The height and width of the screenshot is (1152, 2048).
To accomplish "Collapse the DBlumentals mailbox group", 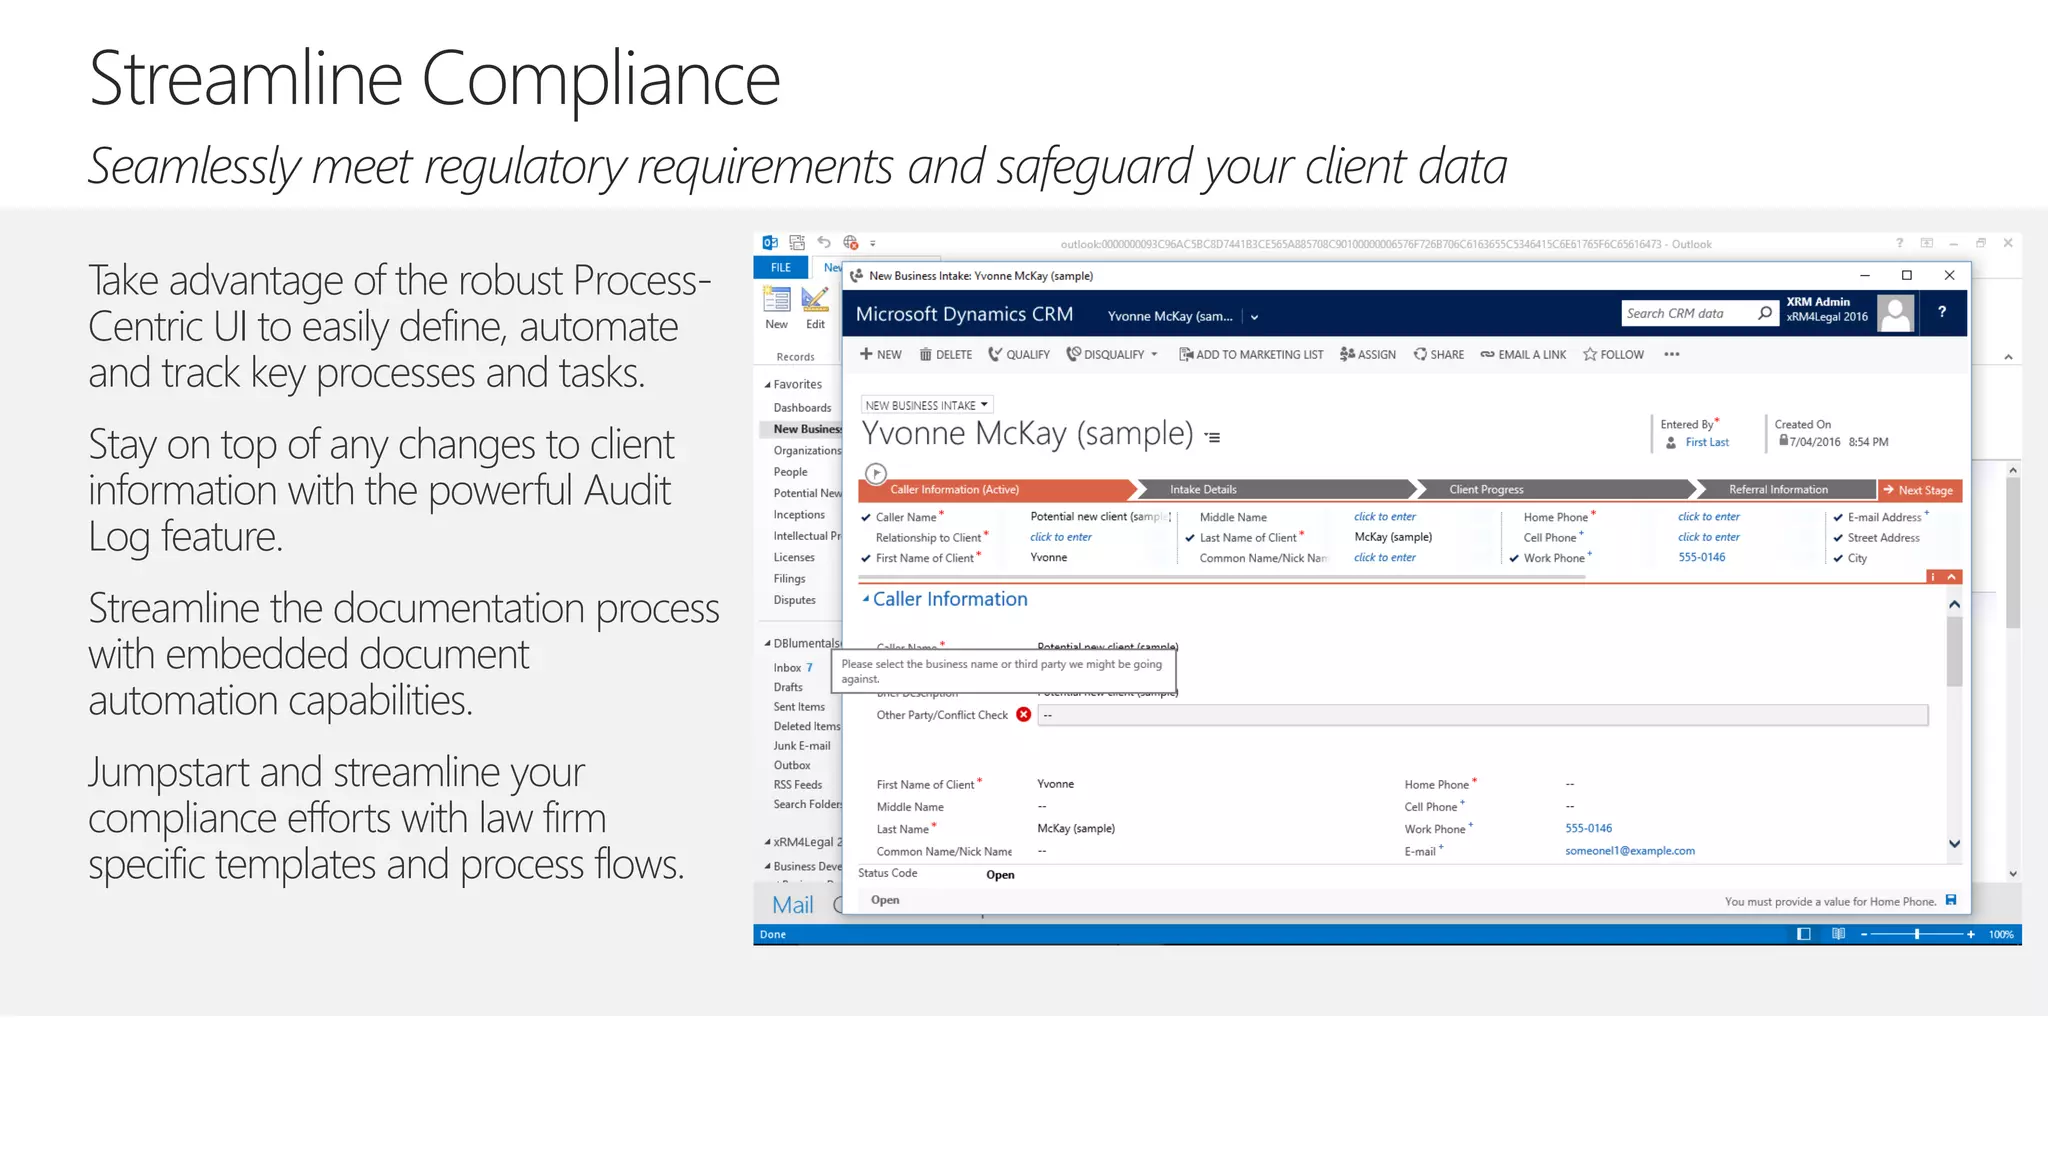I will pos(767,643).
